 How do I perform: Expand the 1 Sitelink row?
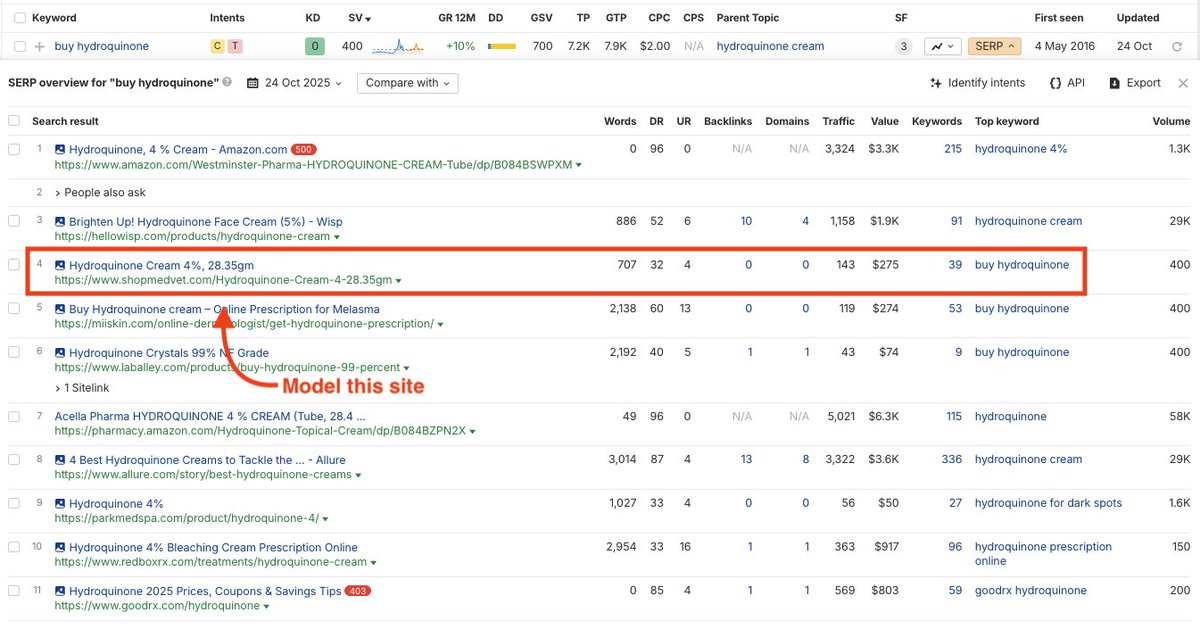[x=82, y=387]
